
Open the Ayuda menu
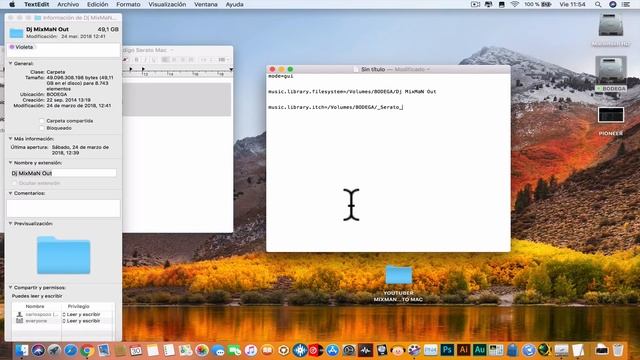(234, 4)
